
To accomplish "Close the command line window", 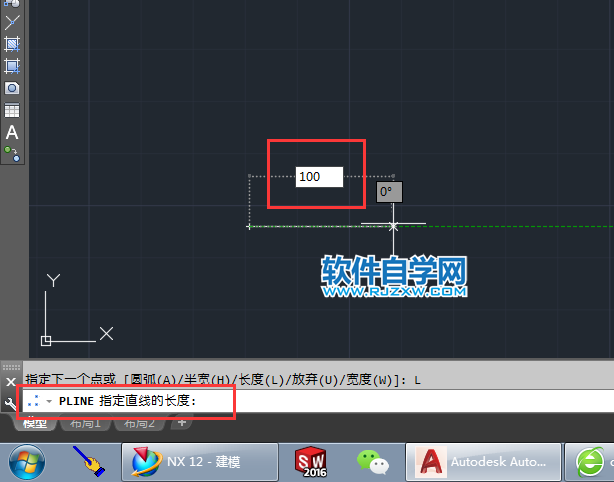I will 11,382.
